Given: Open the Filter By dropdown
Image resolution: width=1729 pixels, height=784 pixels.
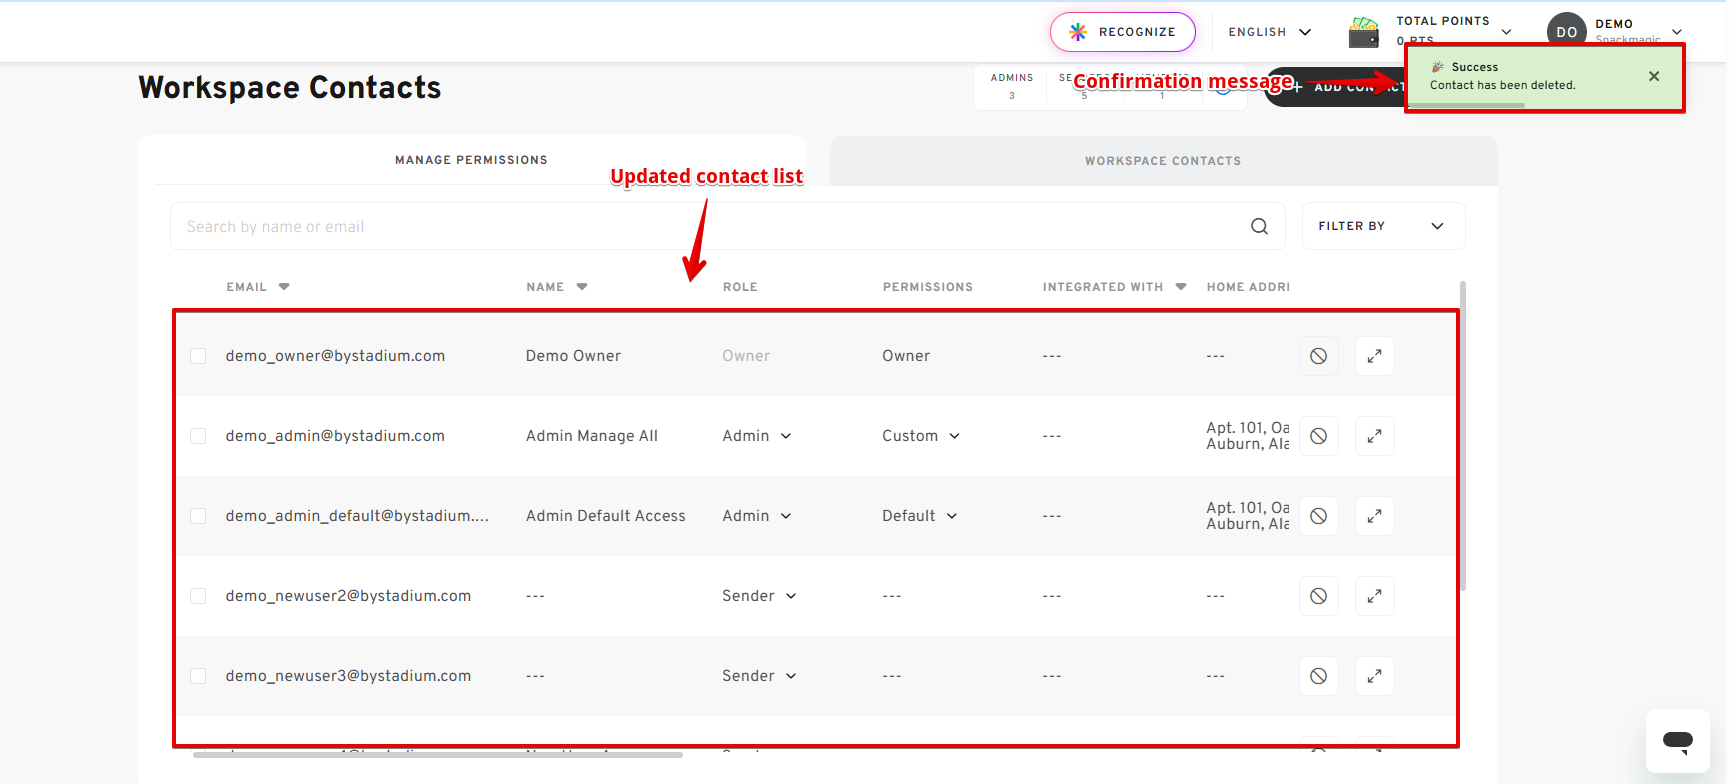Looking at the screenshot, I should (x=1382, y=226).
